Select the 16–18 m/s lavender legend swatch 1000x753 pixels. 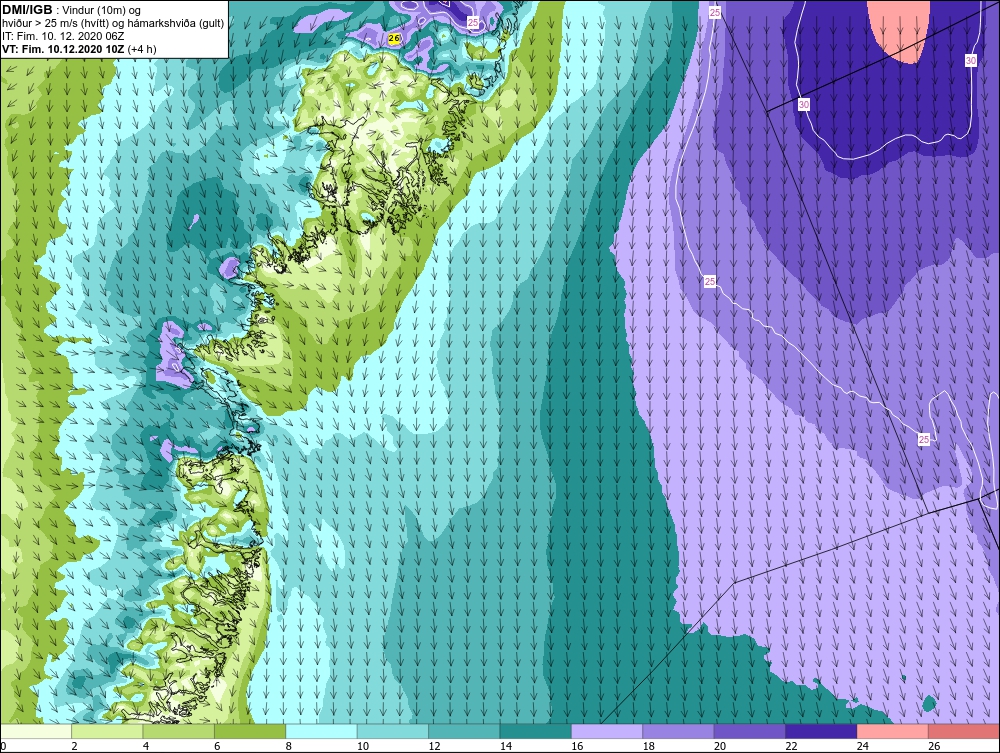pyautogui.click(x=607, y=731)
